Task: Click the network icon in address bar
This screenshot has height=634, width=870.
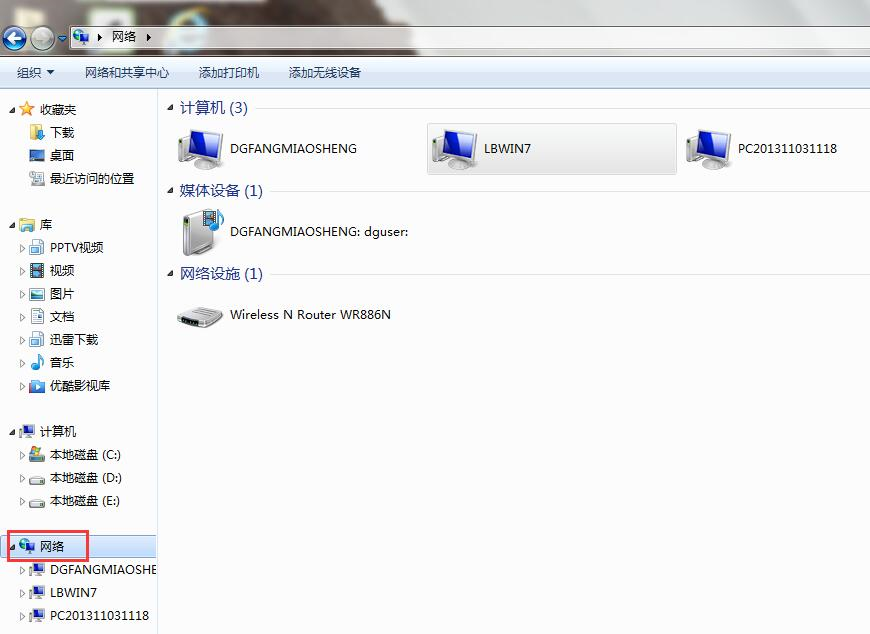Action: coord(82,37)
